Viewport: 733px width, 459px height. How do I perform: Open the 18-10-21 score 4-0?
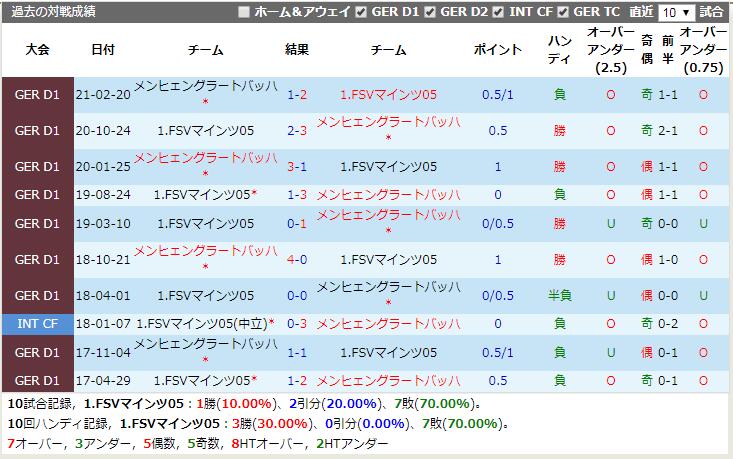click(297, 260)
